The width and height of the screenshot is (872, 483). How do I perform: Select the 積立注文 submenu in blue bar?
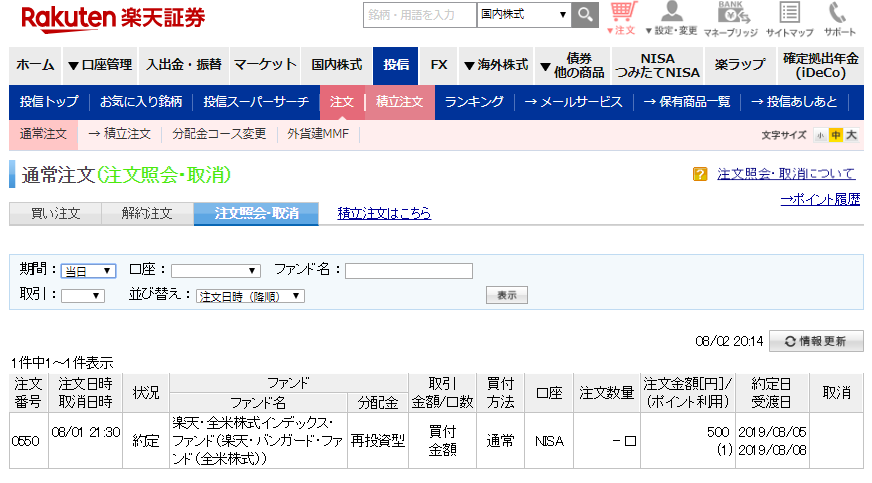pyautogui.click(x=399, y=102)
